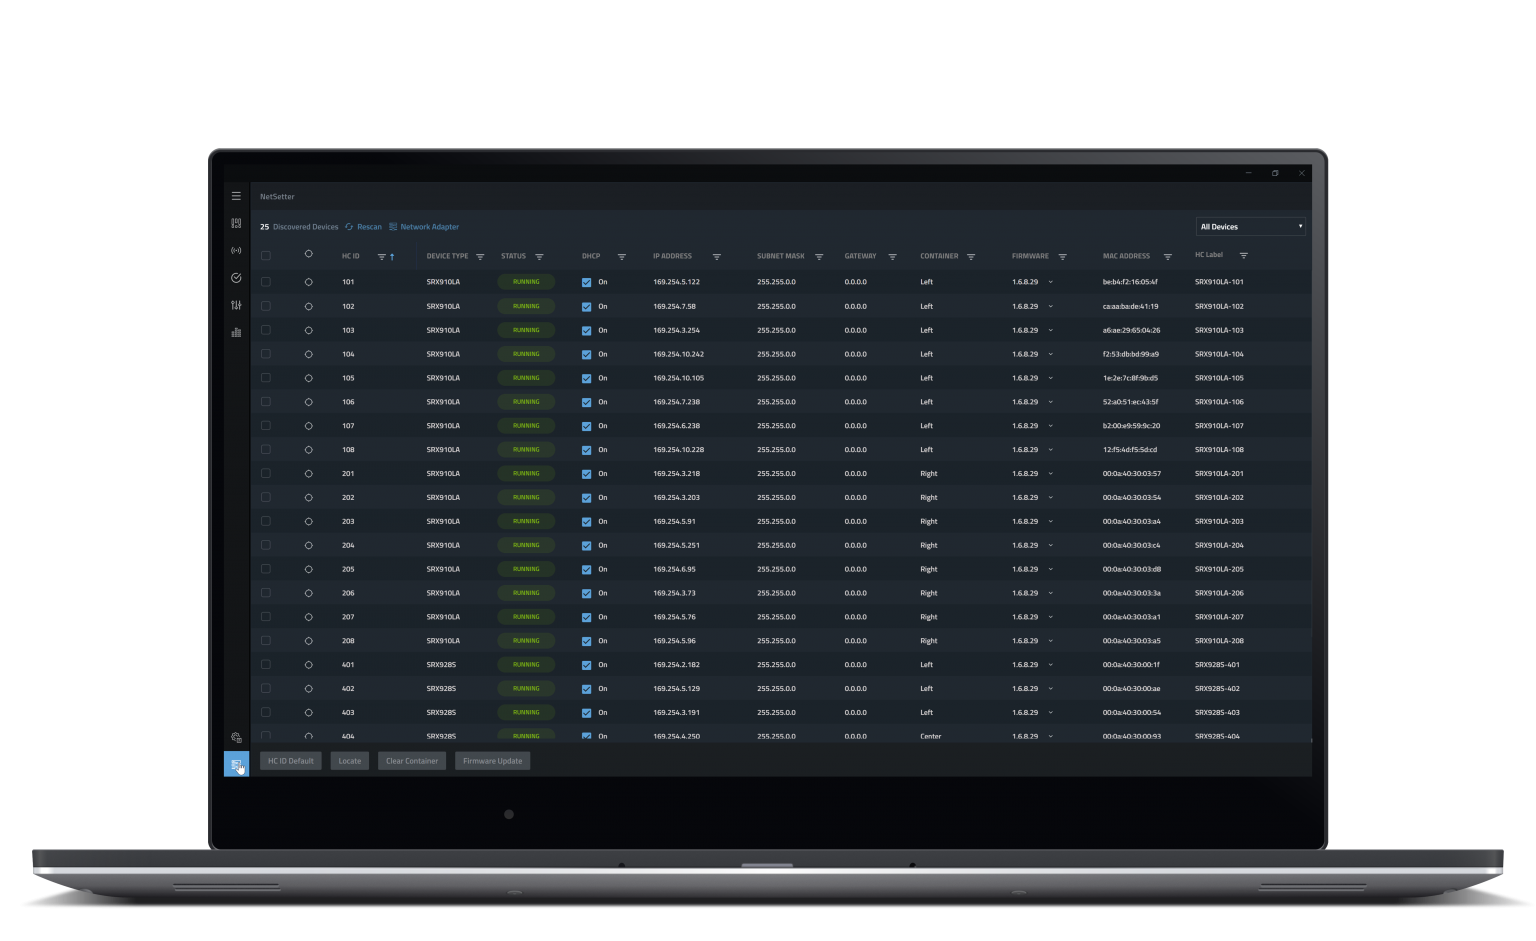Expand firmware dropdown for device 207
Viewport: 1536px width, 941px height.
tap(1050, 617)
